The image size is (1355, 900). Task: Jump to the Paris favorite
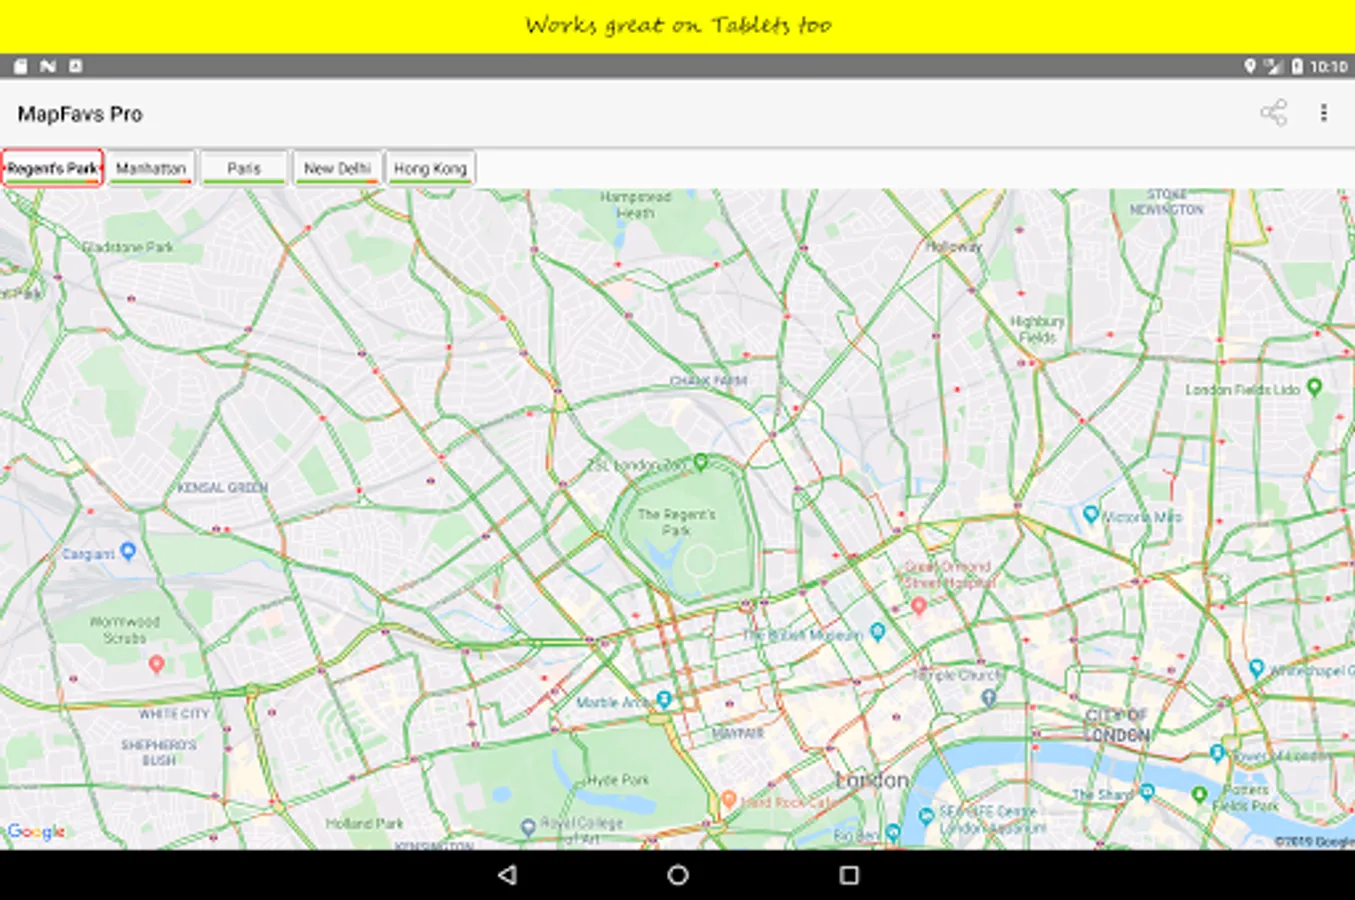(x=244, y=168)
